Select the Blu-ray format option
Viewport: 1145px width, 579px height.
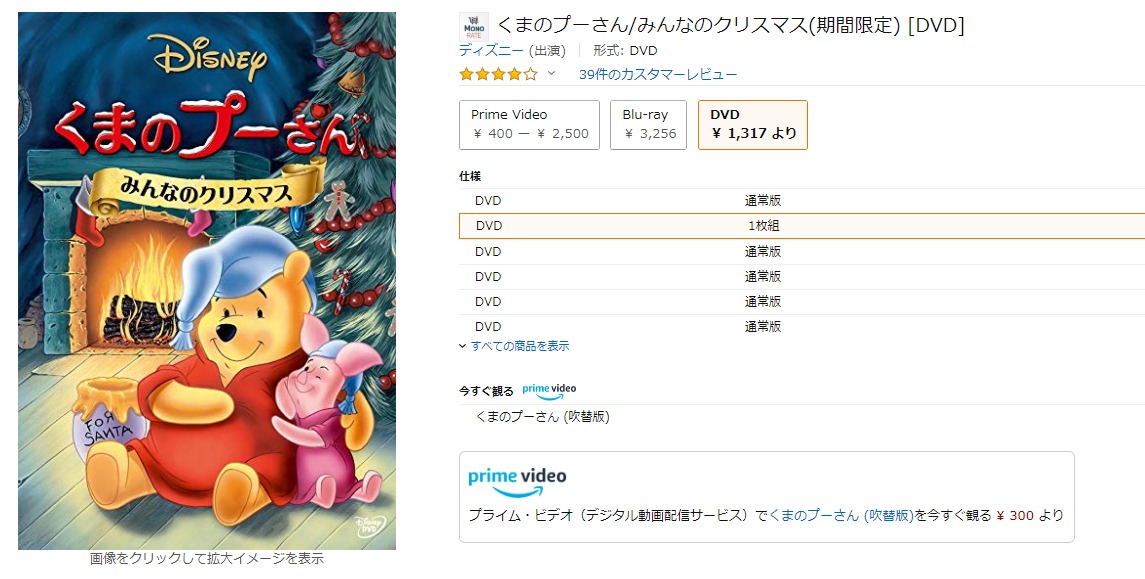click(648, 124)
